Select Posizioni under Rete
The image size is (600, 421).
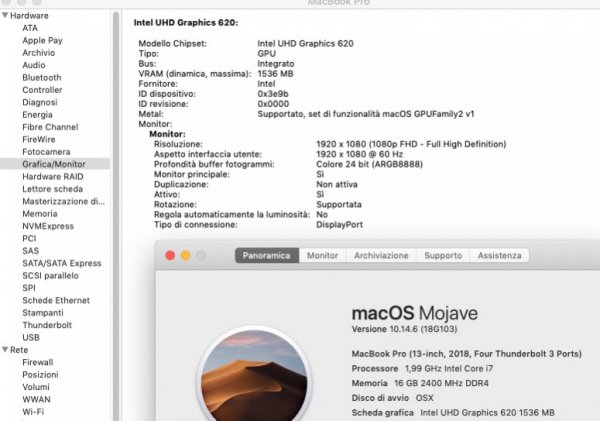(x=40, y=374)
